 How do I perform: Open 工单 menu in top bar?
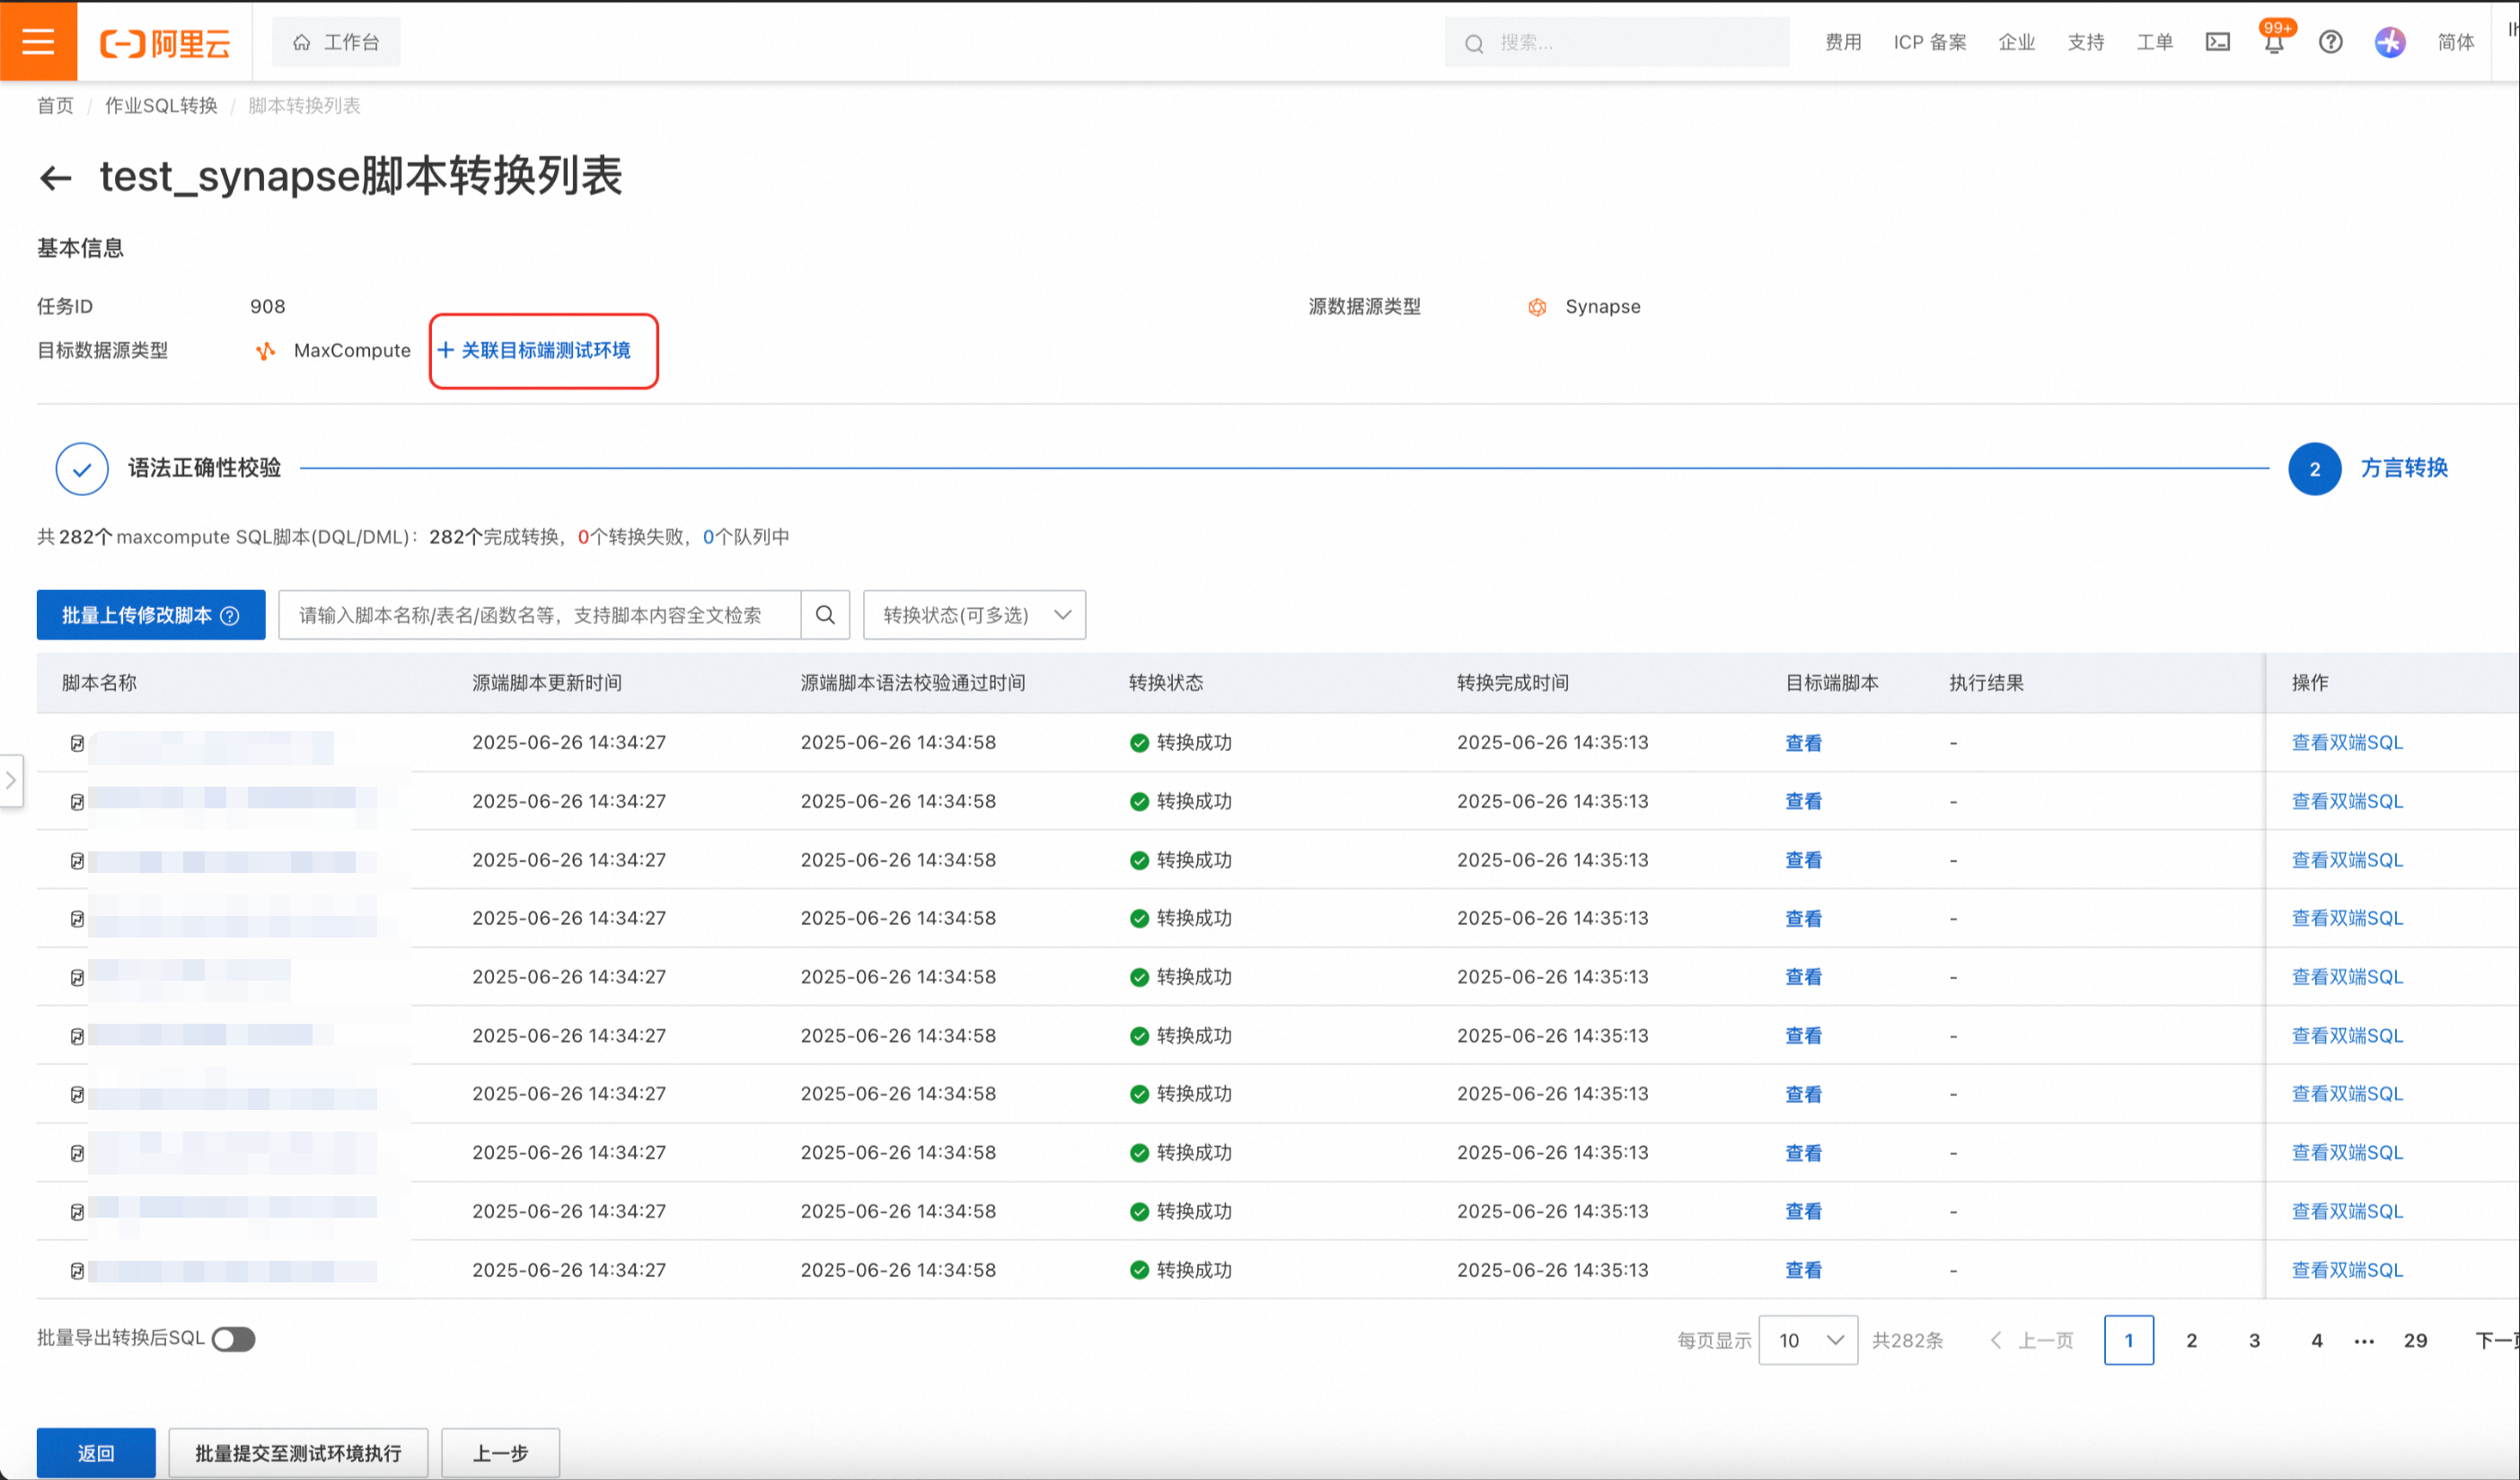click(2154, 42)
